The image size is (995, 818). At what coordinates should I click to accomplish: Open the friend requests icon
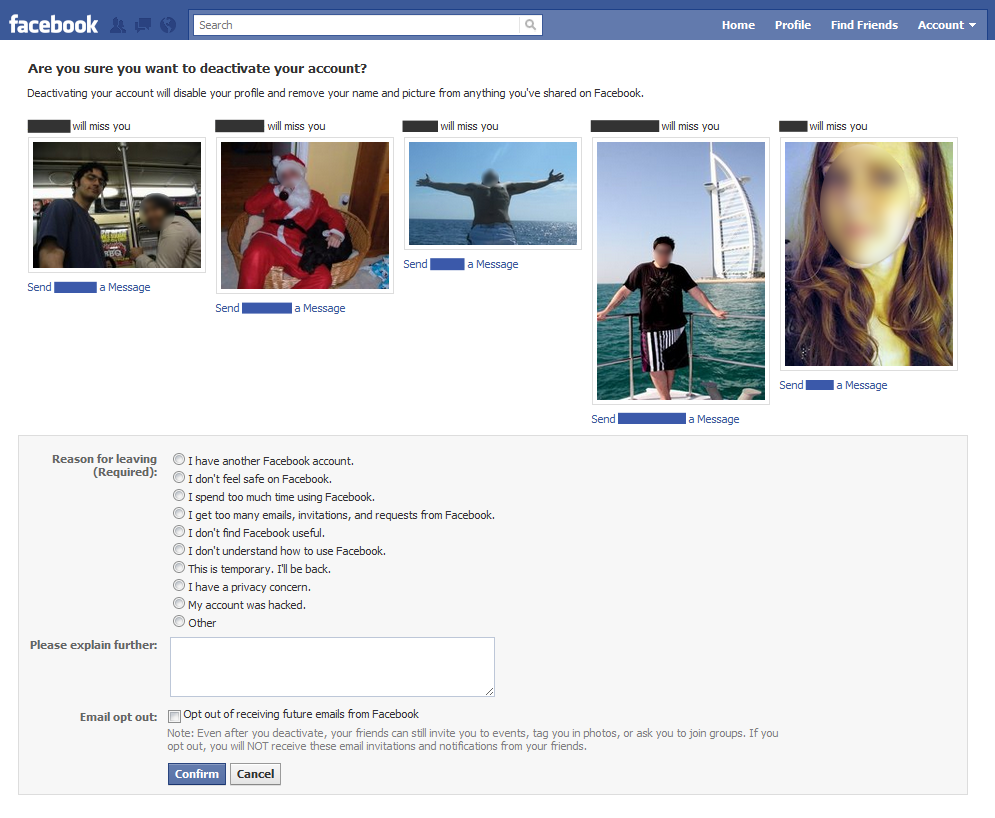pyautogui.click(x=118, y=25)
